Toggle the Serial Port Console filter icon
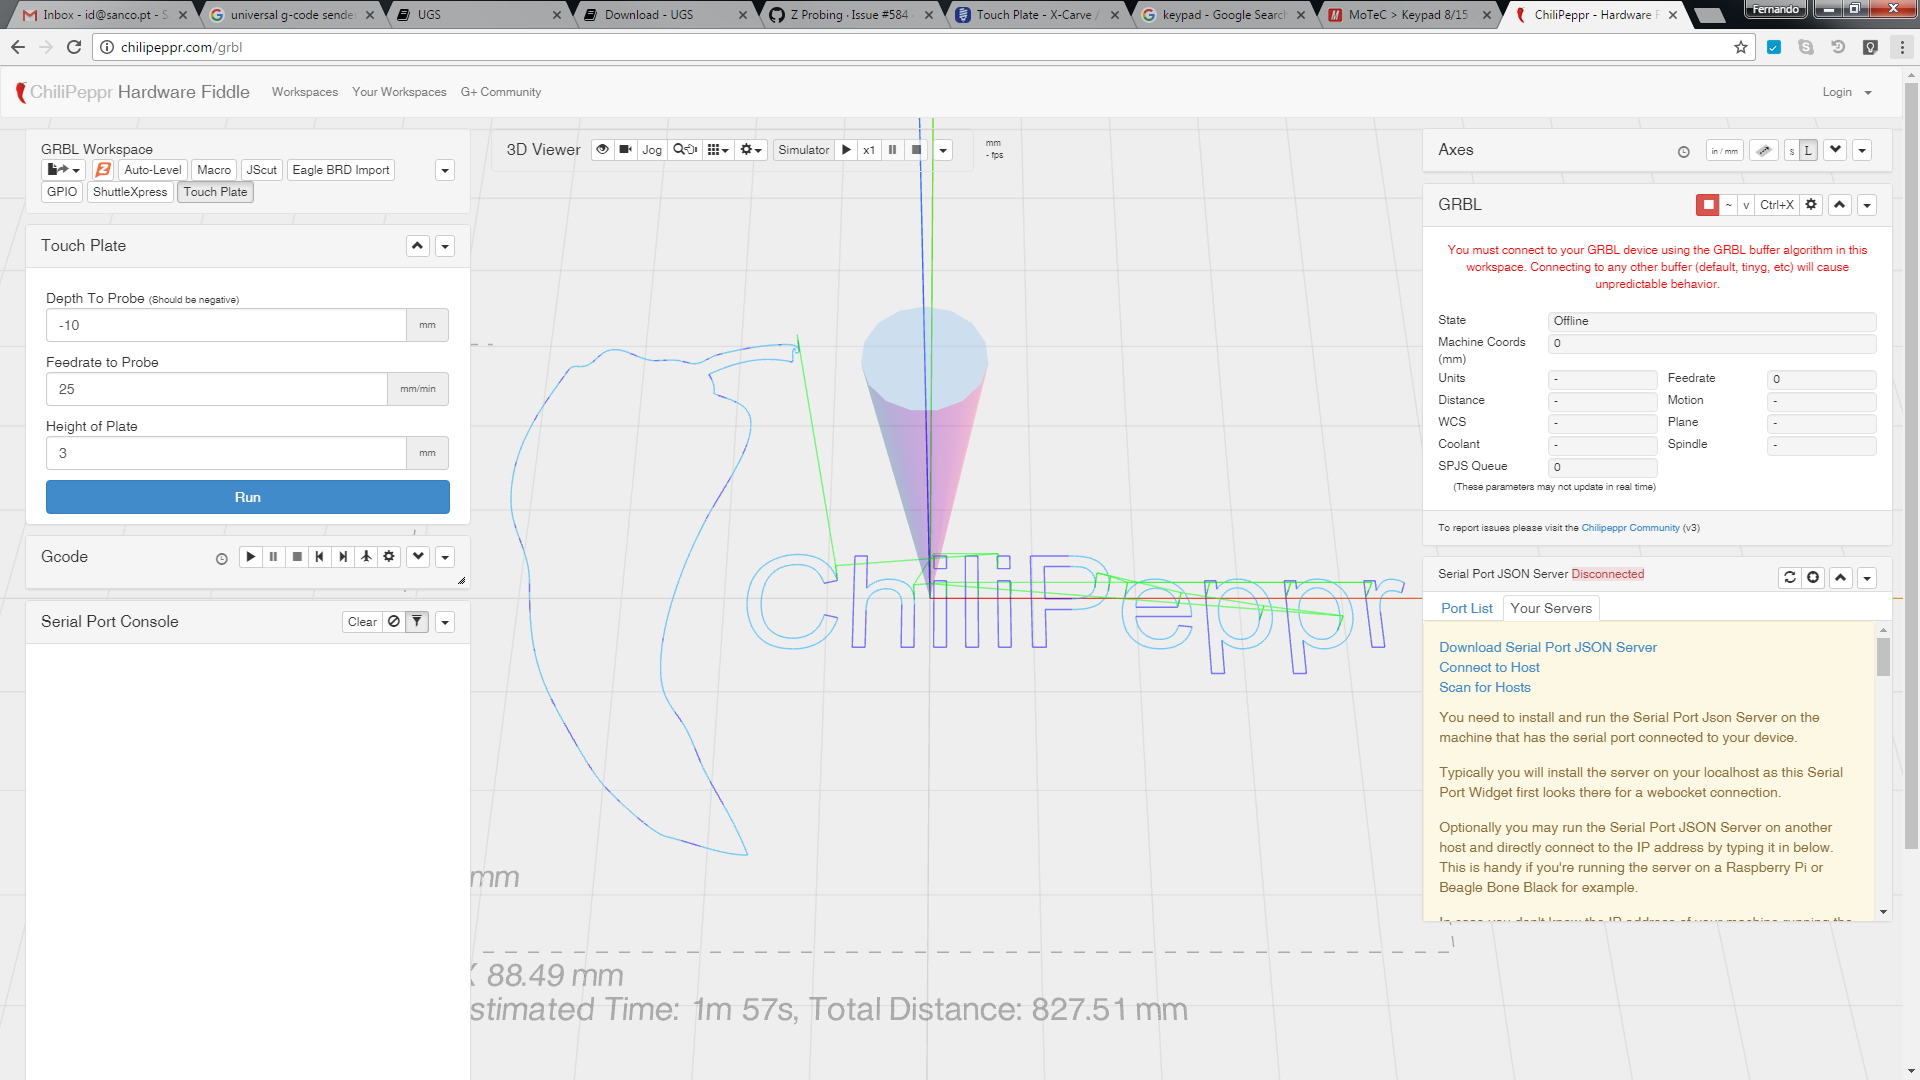The height and width of the screenshot is (1080, 1920). click(x=417, y=622)
